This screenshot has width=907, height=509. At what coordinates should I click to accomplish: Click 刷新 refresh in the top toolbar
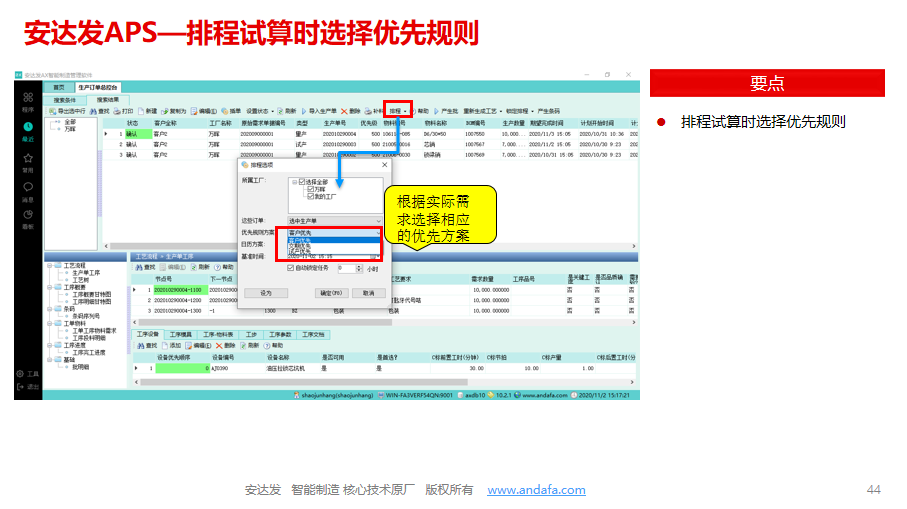coord(287,111)
